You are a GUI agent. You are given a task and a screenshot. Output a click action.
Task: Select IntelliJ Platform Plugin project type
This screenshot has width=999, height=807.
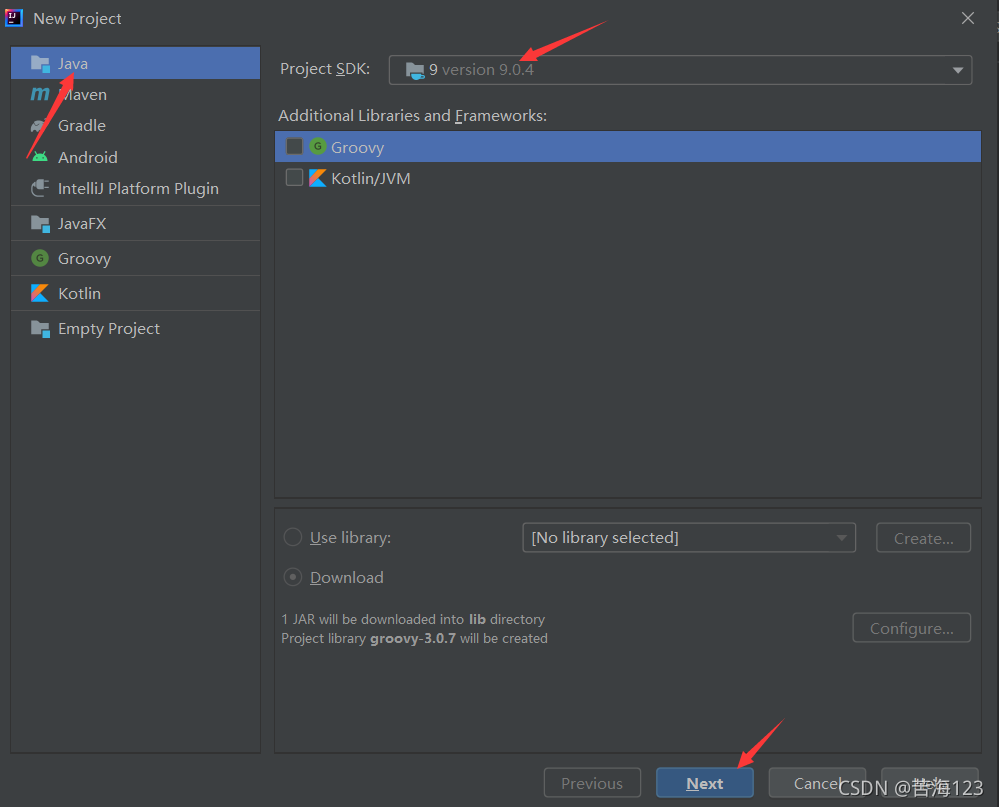point(136,188)
